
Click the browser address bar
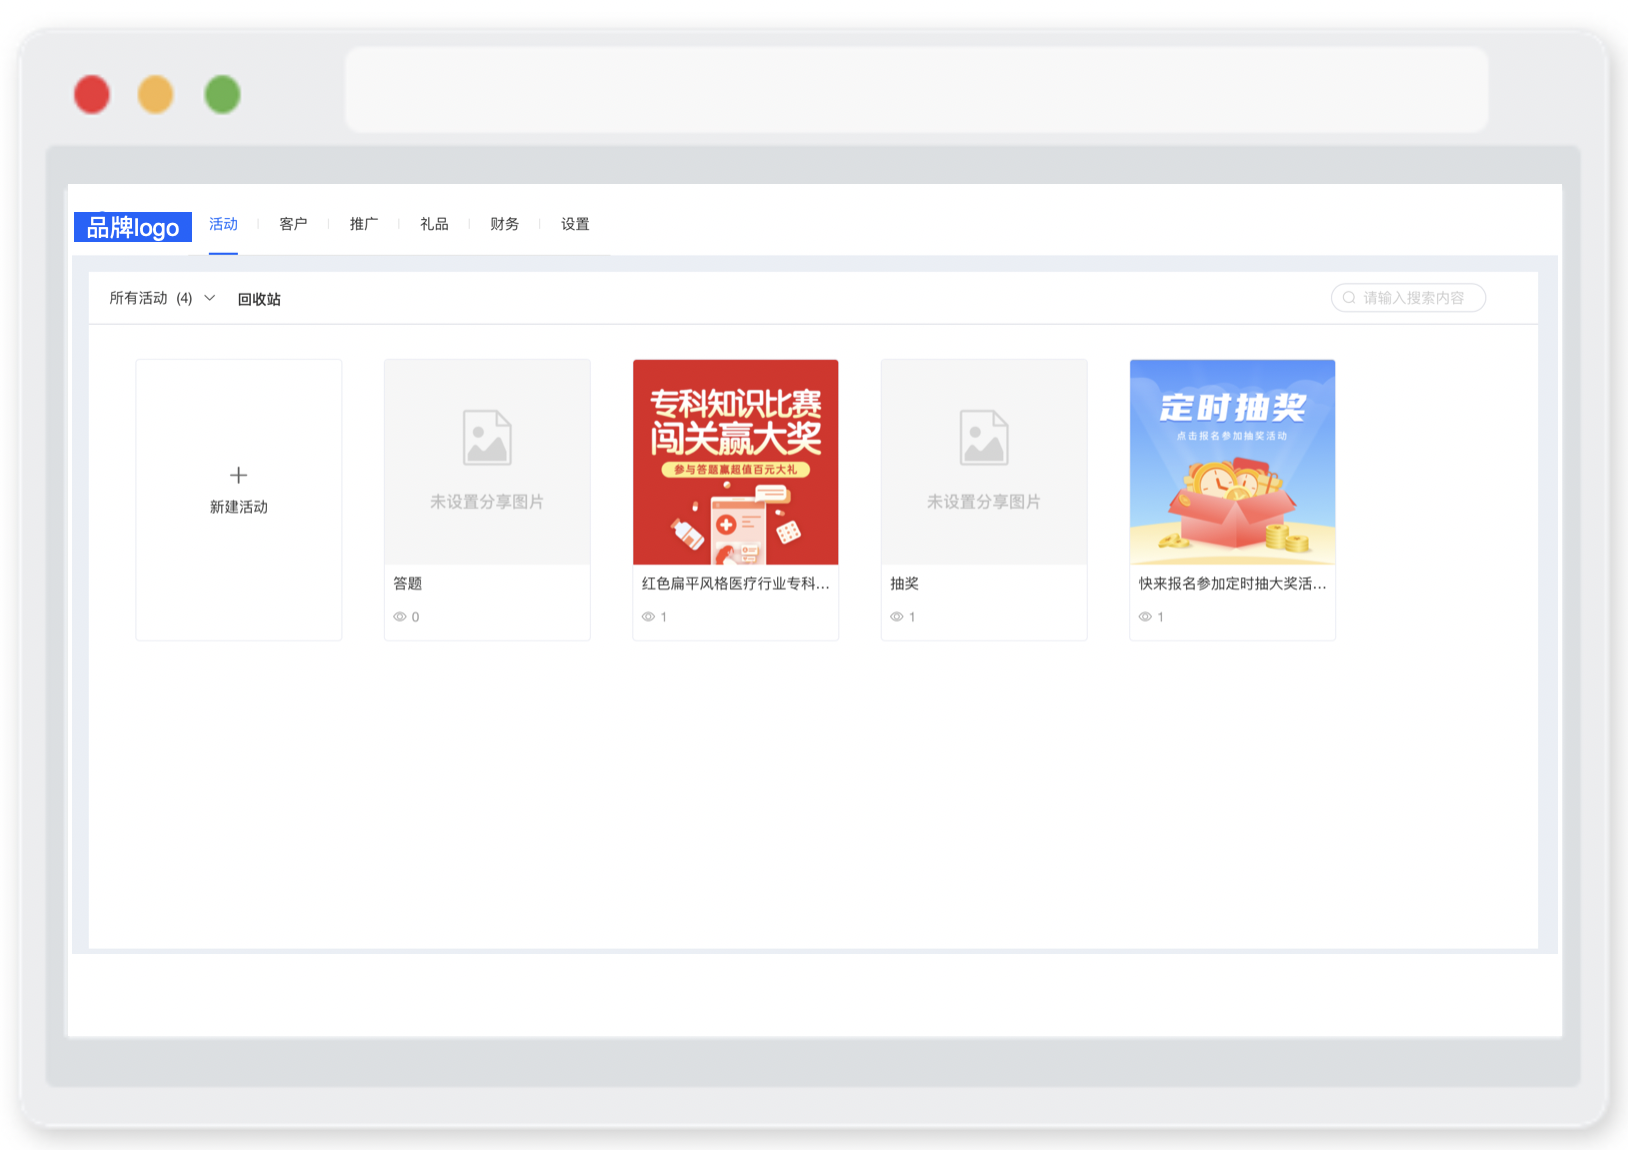click(x=917, y=90)
